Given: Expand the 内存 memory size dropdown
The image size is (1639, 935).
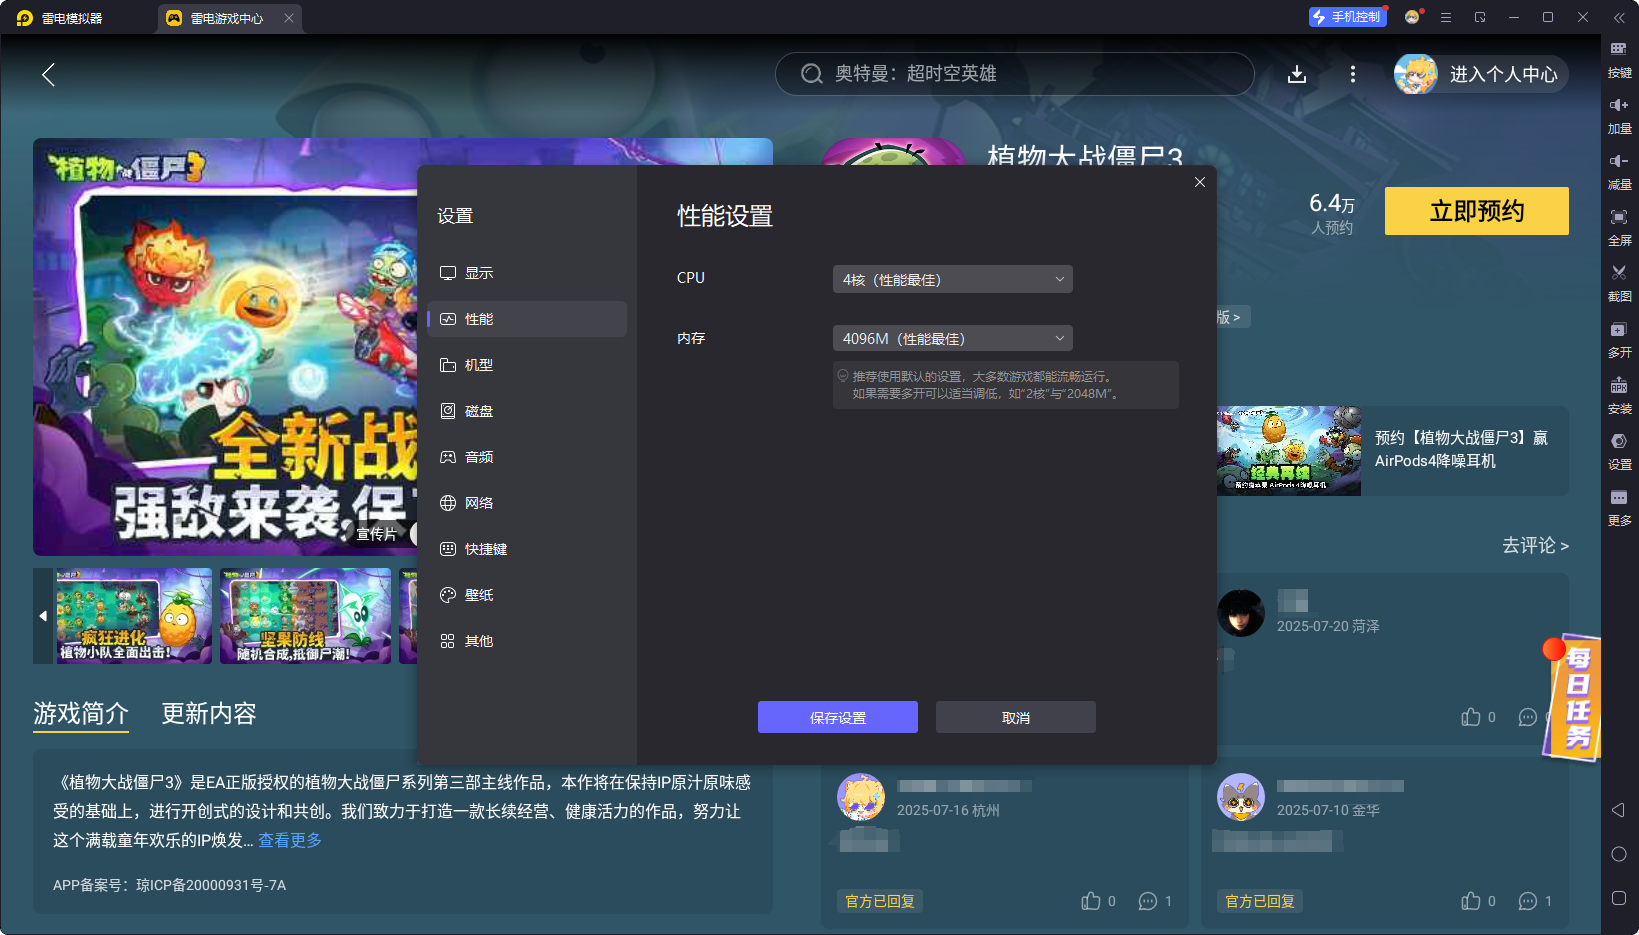Looking at the screenshot, I should pyautogui.click(x=951, y=338).
